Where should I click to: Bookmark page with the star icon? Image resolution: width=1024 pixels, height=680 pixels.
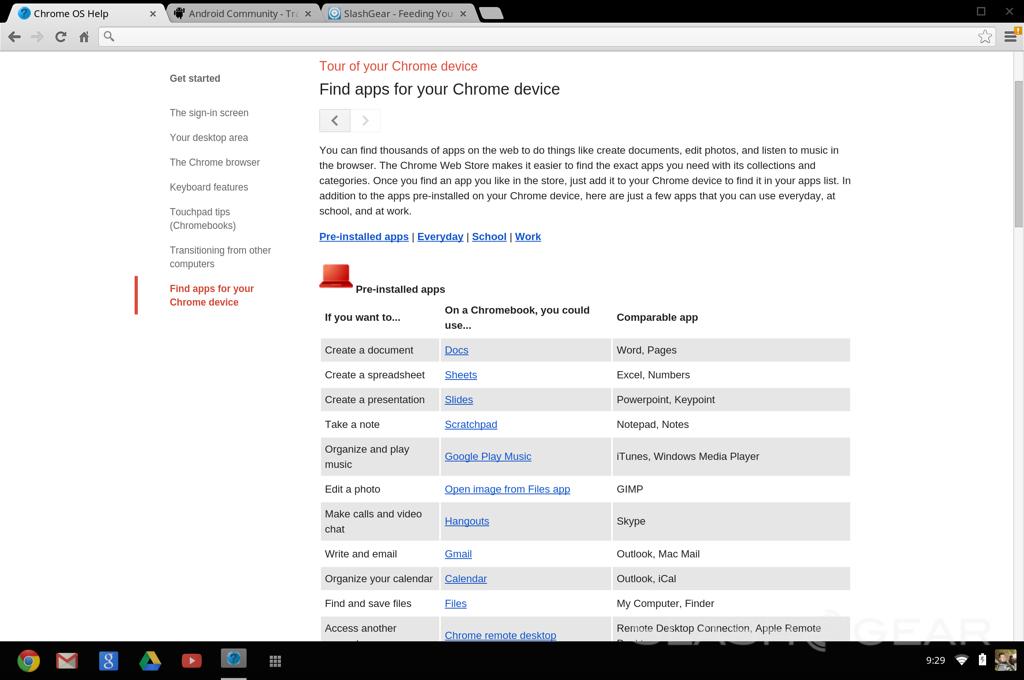[985, 37]
